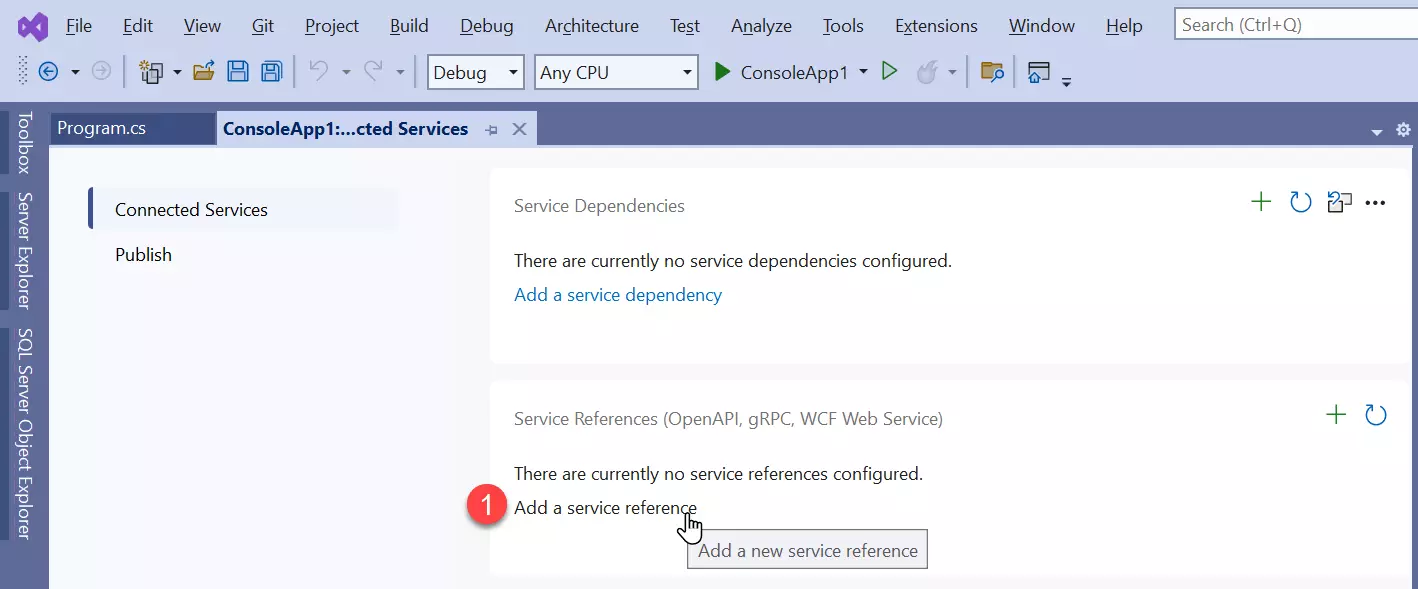Click the New Project toolbar icon
Image resolution: width=1418 pixels, height=589 pixels.
coord(151,72)
